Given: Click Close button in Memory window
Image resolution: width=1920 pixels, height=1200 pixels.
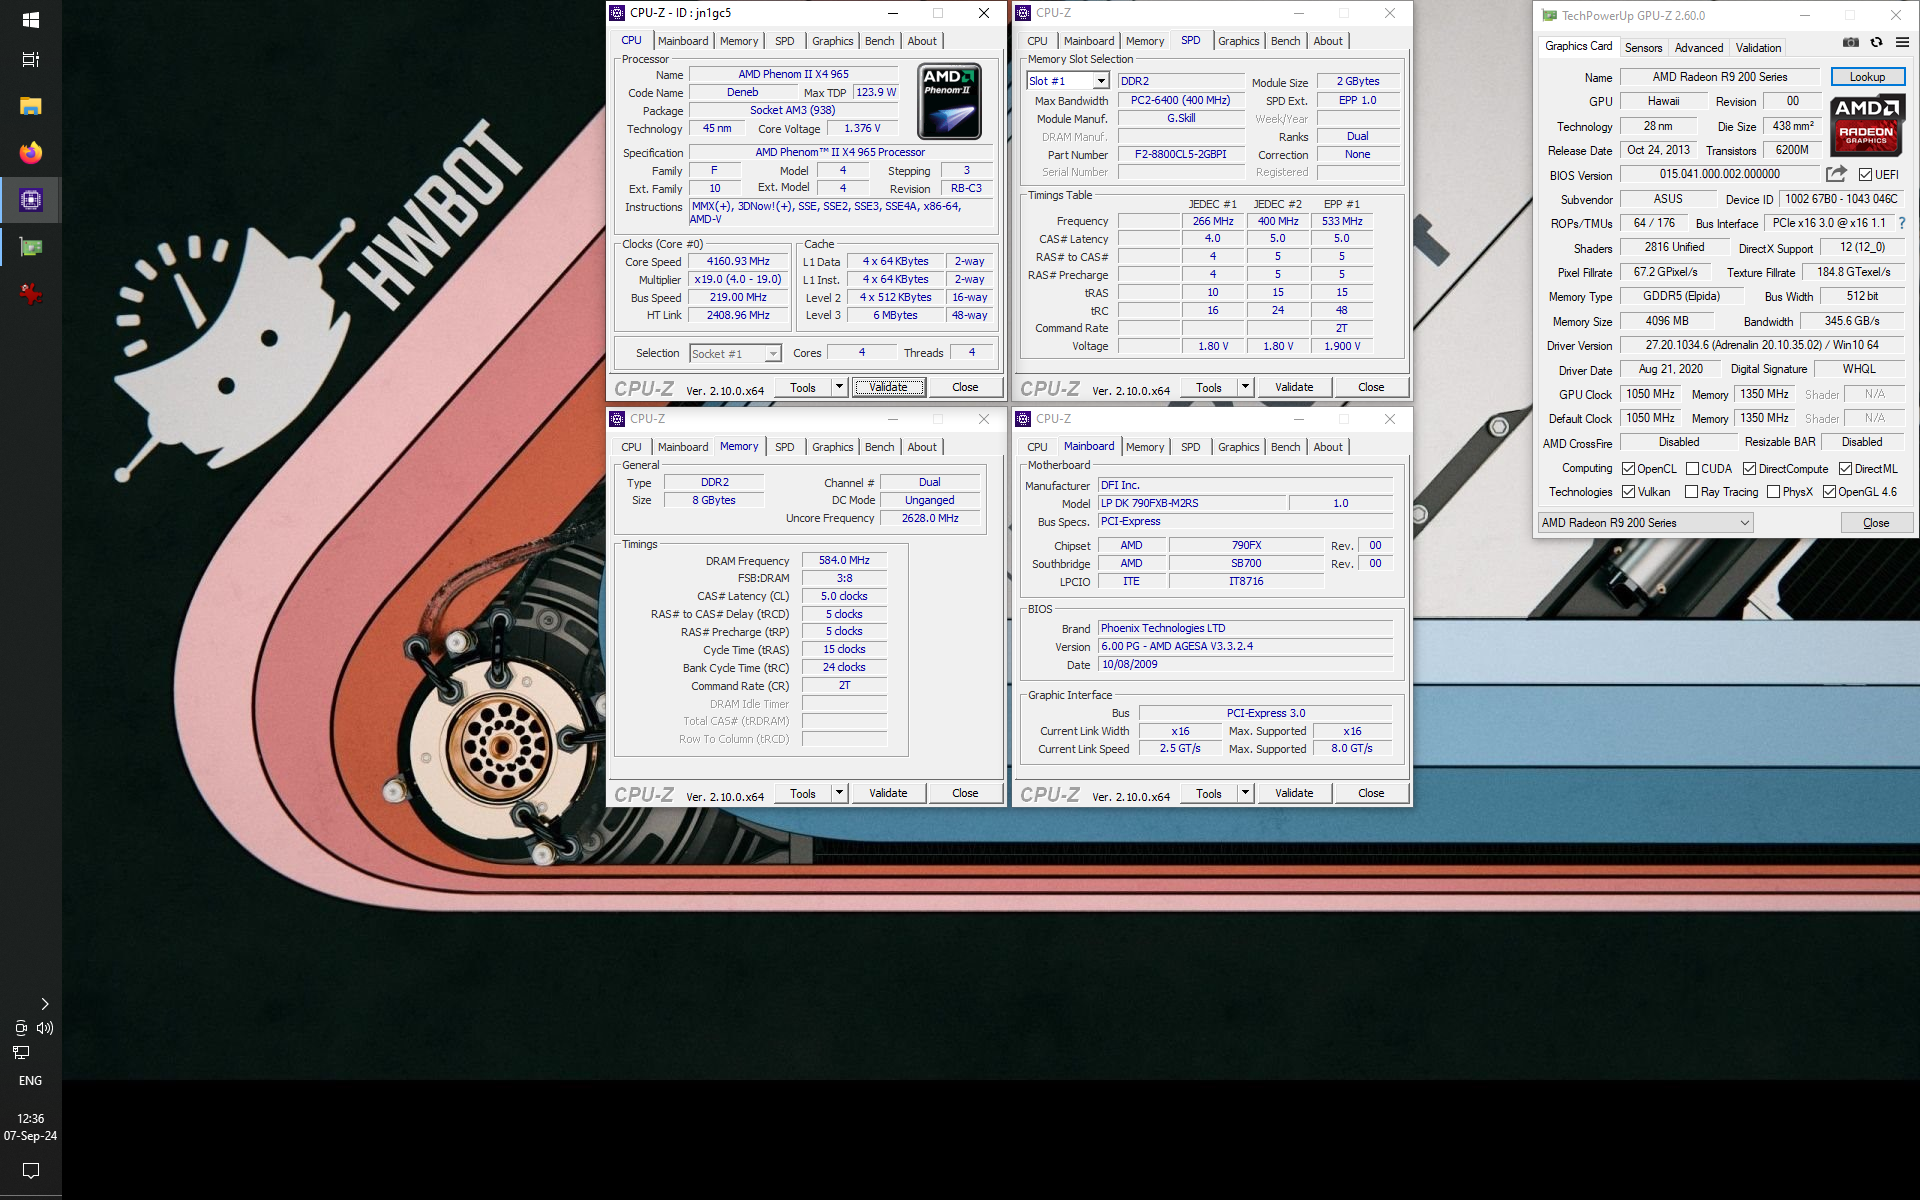Looking at the screenshot, I should click(965, 793).
